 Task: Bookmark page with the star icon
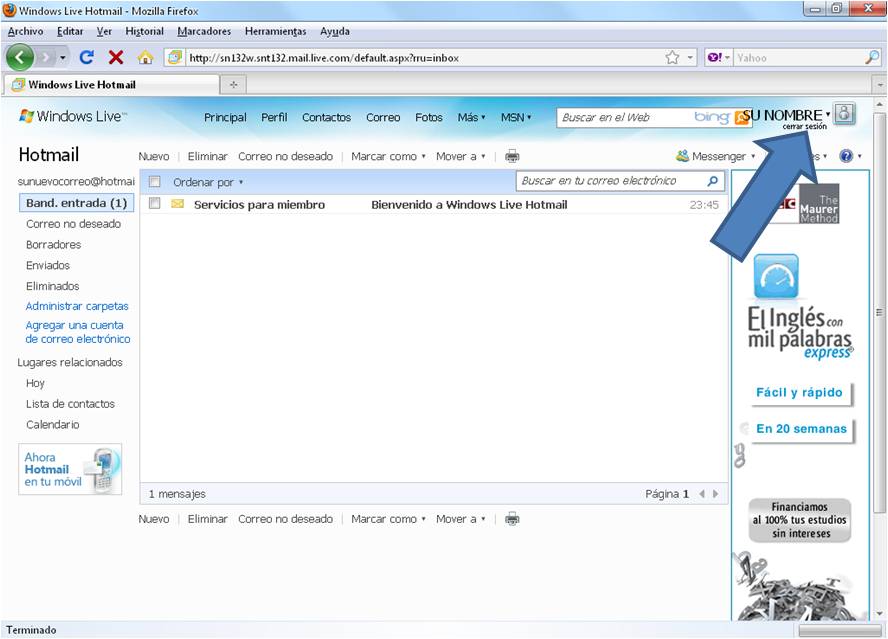click(673, 58)
